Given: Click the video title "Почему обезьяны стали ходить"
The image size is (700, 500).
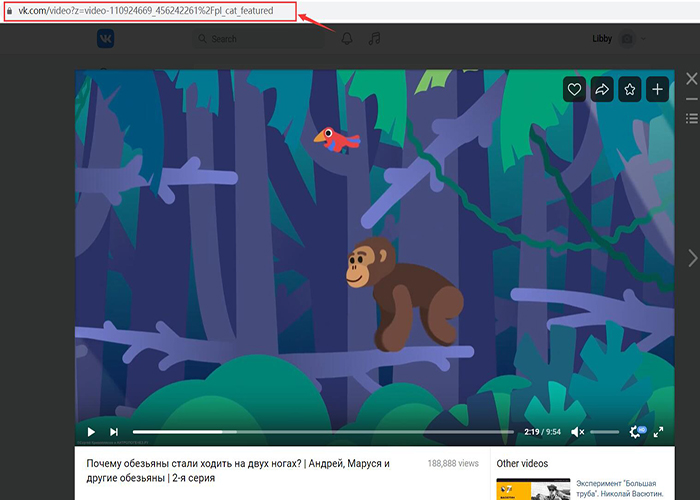Looking at the screenshot, I should tap(238, 471).
